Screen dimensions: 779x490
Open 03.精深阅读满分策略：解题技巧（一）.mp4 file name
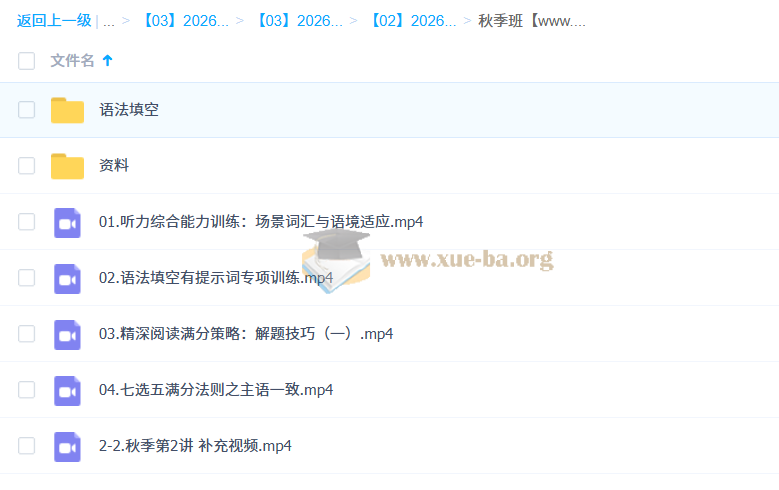pos(246,334)
